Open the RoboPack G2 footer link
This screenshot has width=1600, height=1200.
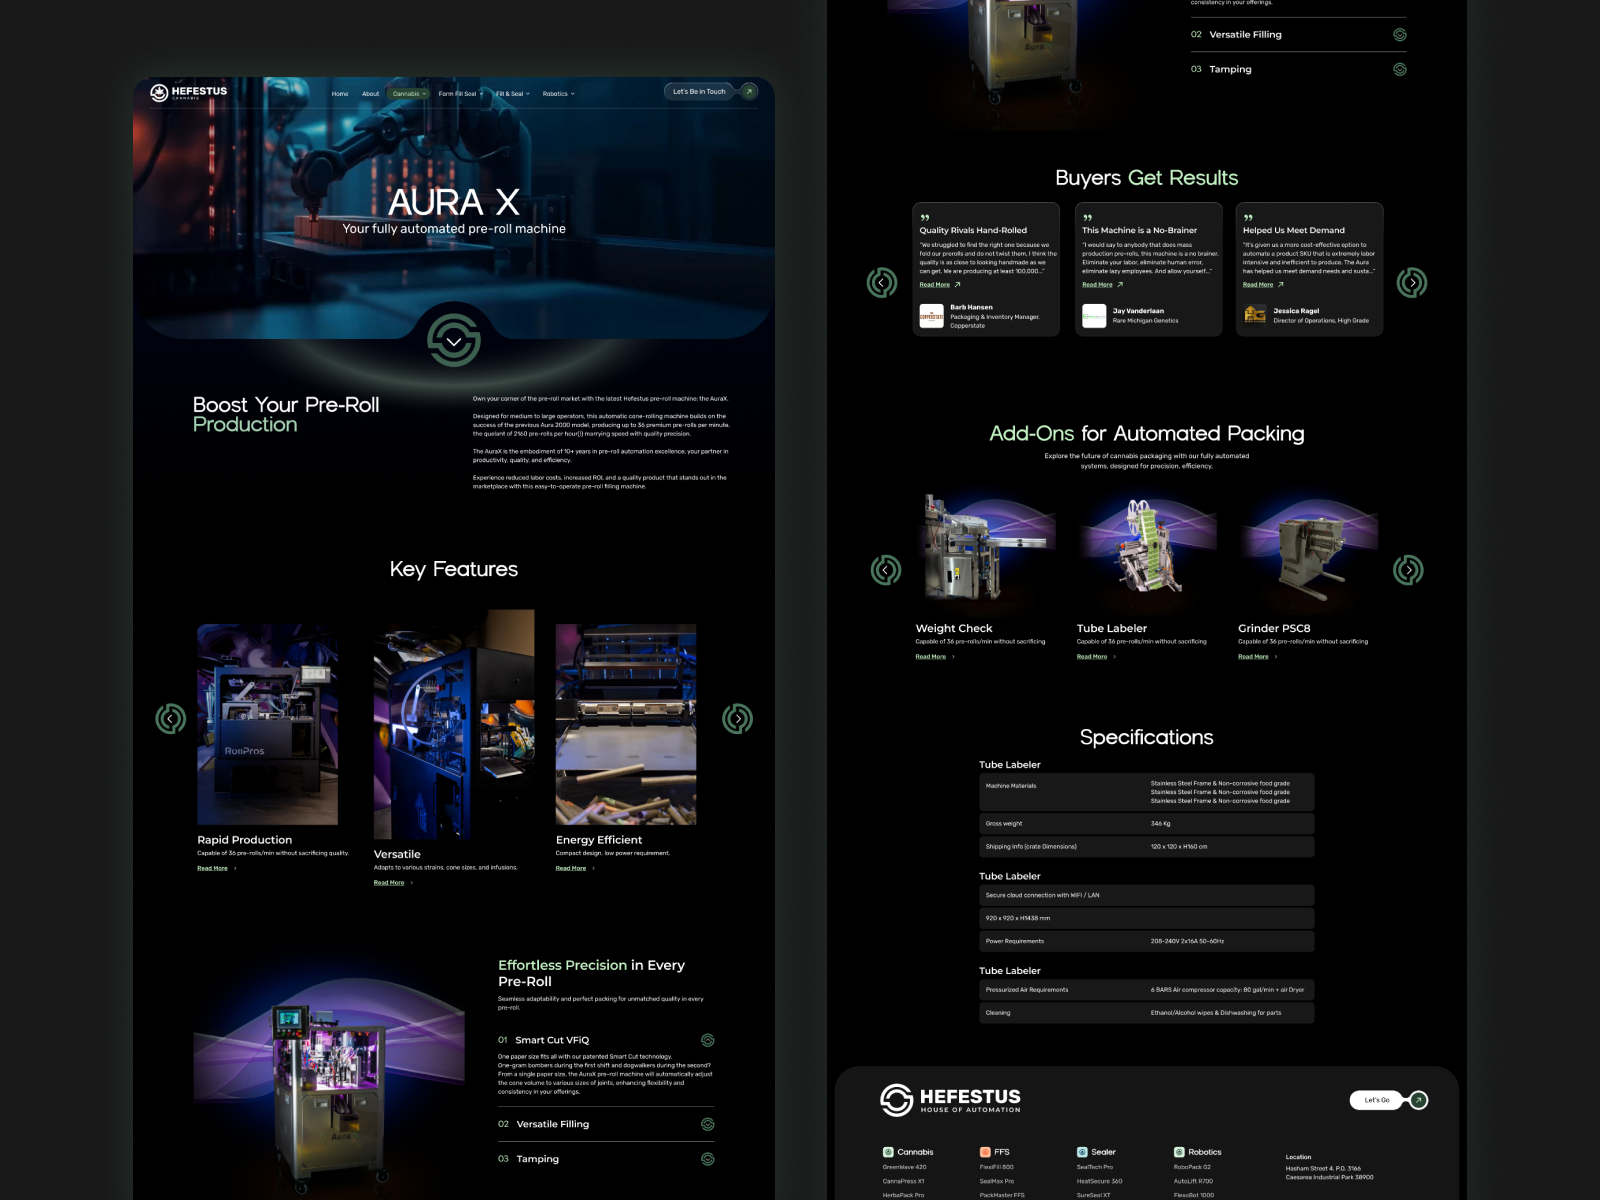(1192, 1167)
